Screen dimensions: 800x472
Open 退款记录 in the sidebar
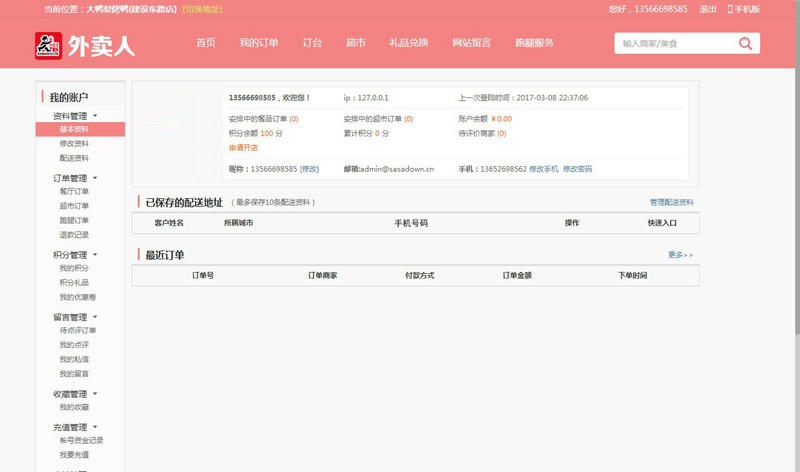[74, 235]
